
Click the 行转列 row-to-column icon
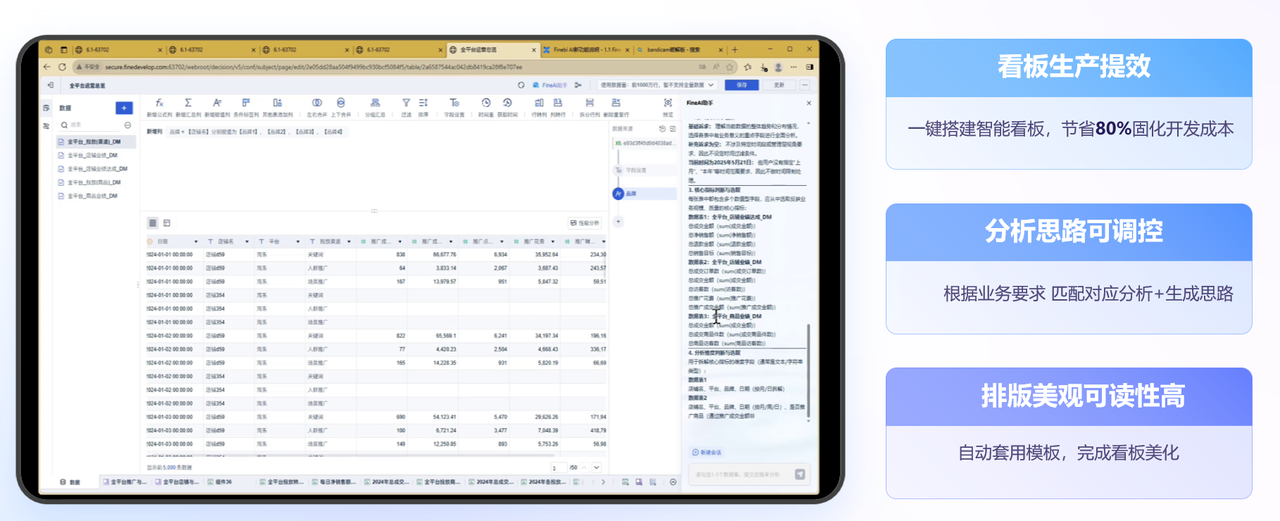540,103
